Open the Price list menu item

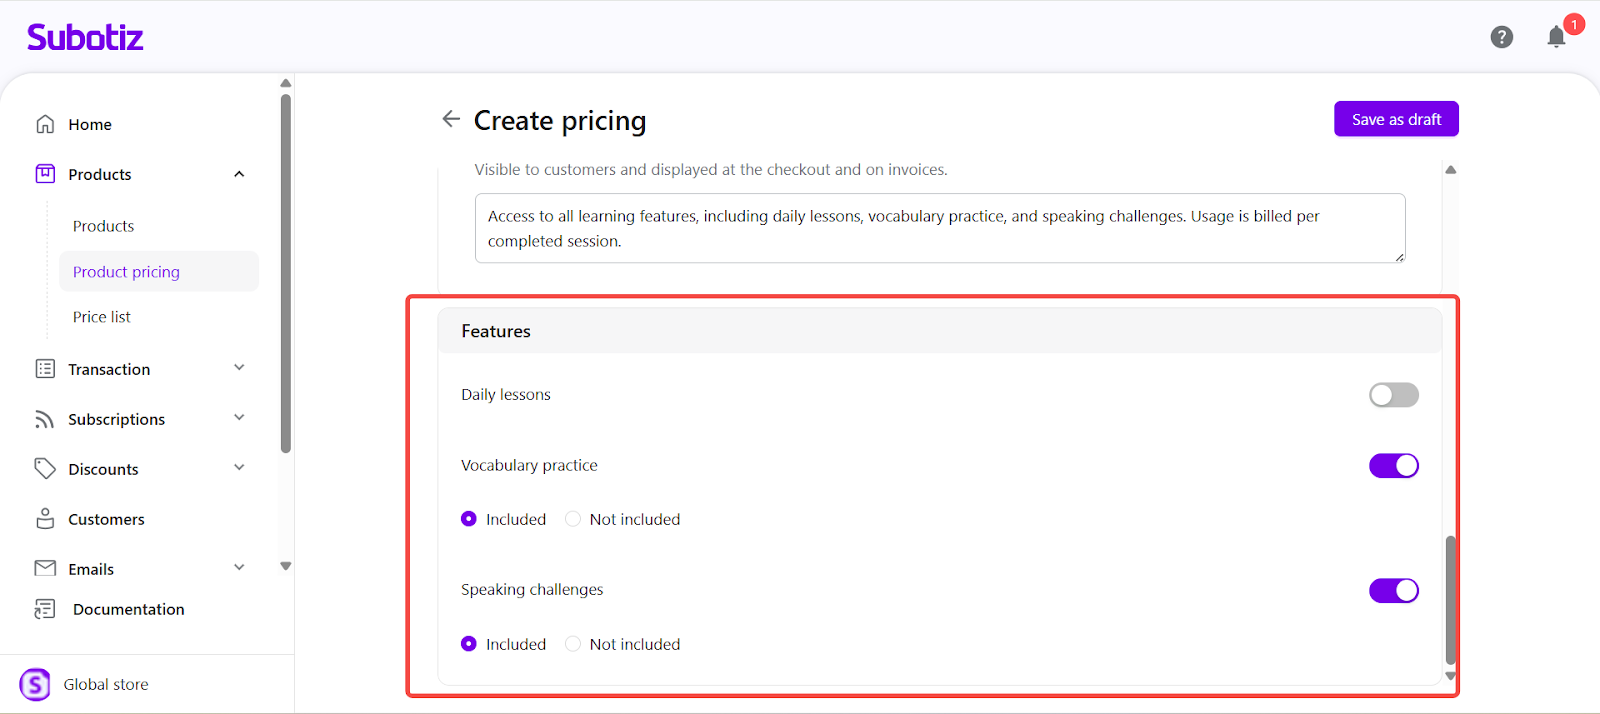[x=102, y=317]
